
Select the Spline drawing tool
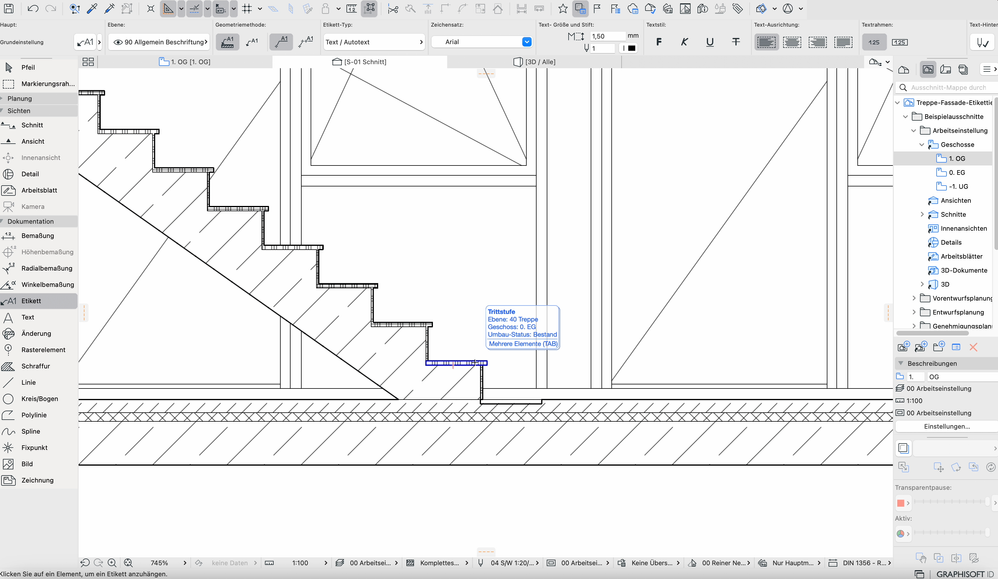(31, 431)
